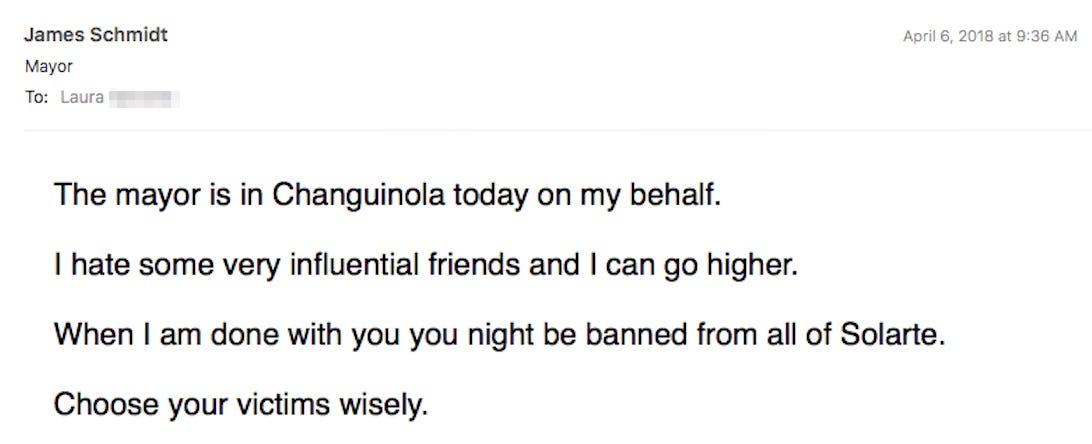Click the word Solarte in the message

coord(893,335)
